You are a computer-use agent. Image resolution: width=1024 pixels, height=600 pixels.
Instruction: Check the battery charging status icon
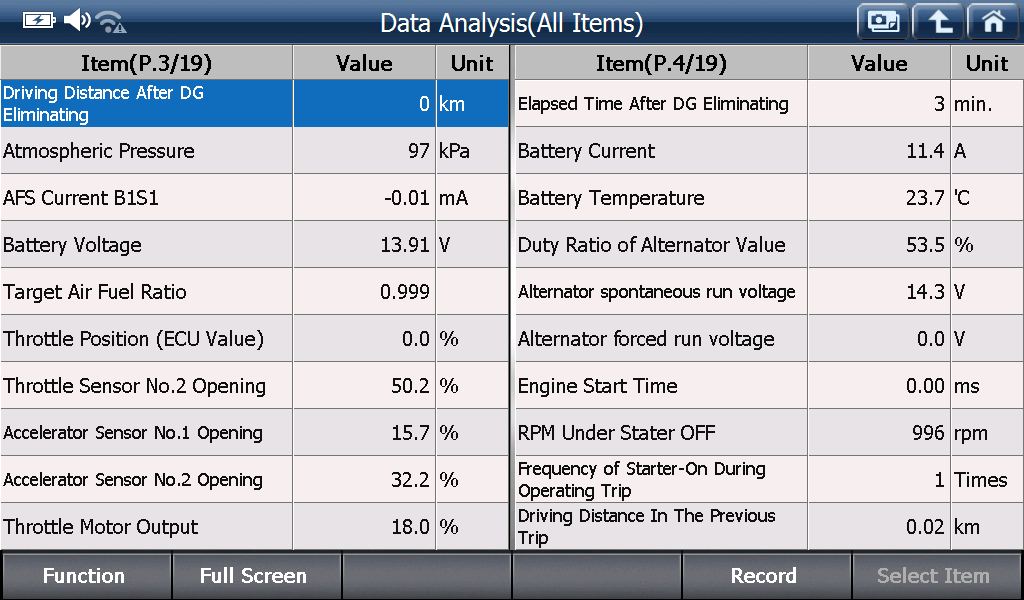[x=39, y=20]
